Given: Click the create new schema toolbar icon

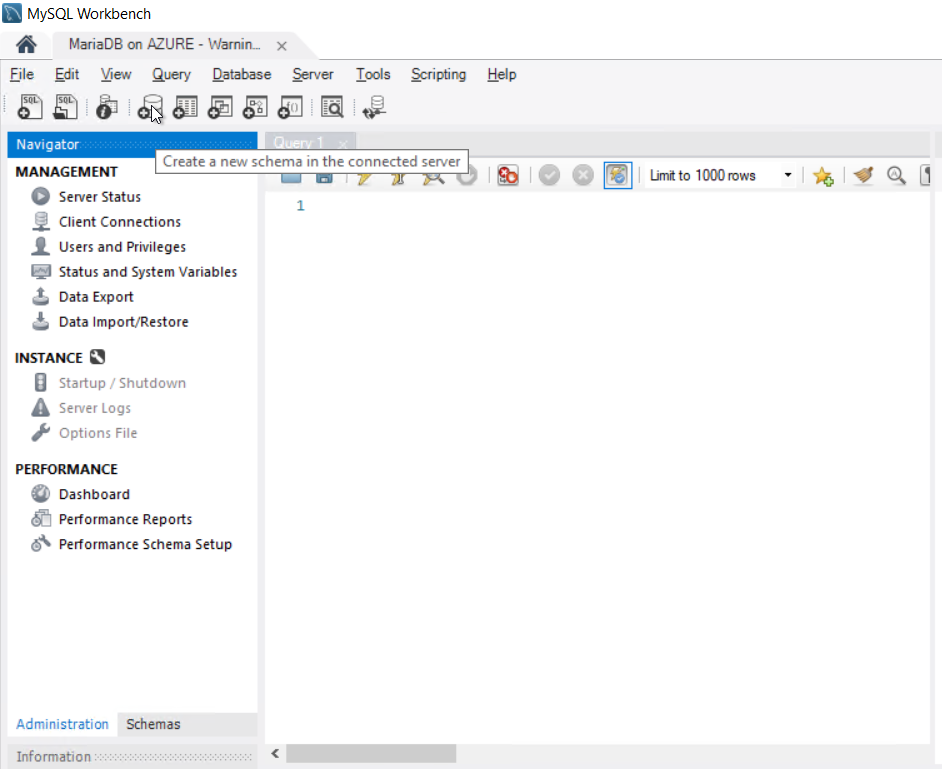Looking at the screenshot, I should coord(150,108).
